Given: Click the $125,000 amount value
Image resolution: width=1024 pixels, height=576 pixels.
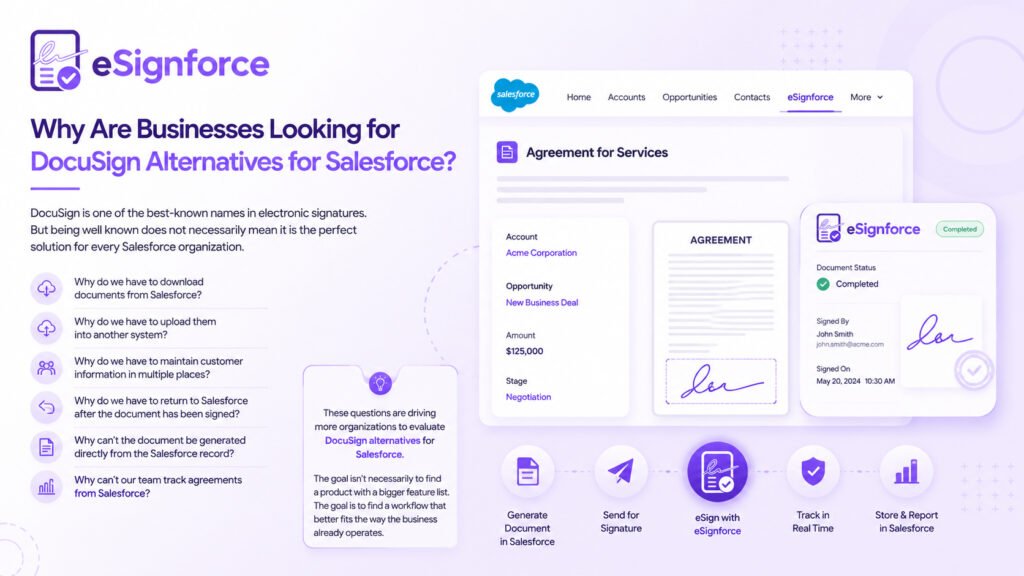Looking at the screenshot, I should coord(524,351).
